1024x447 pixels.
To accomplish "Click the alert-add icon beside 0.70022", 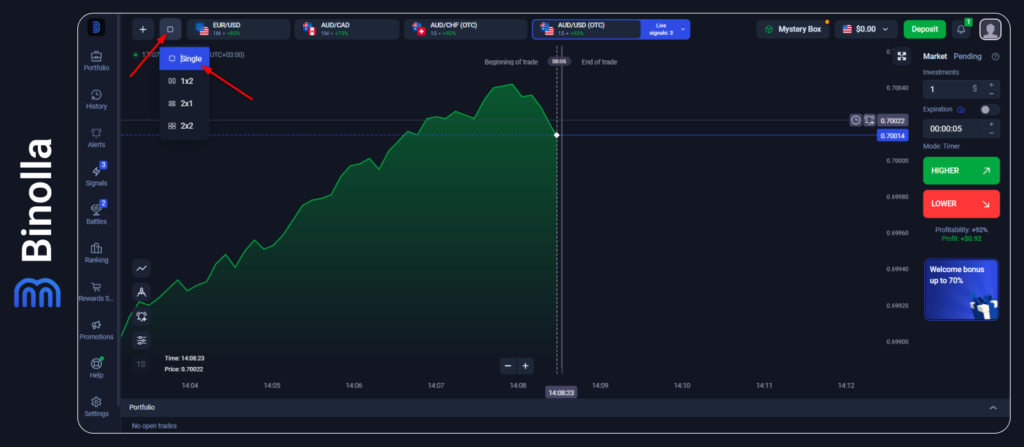I will [x=869, y=120].
